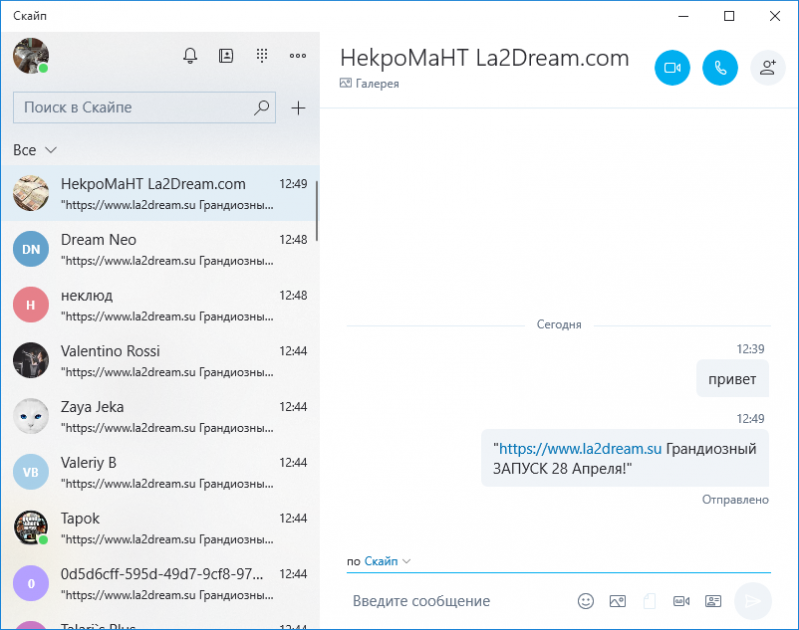The height and width of the screenshot is (630, 799).
Task: Record a video message
Action: coord(681,601)
